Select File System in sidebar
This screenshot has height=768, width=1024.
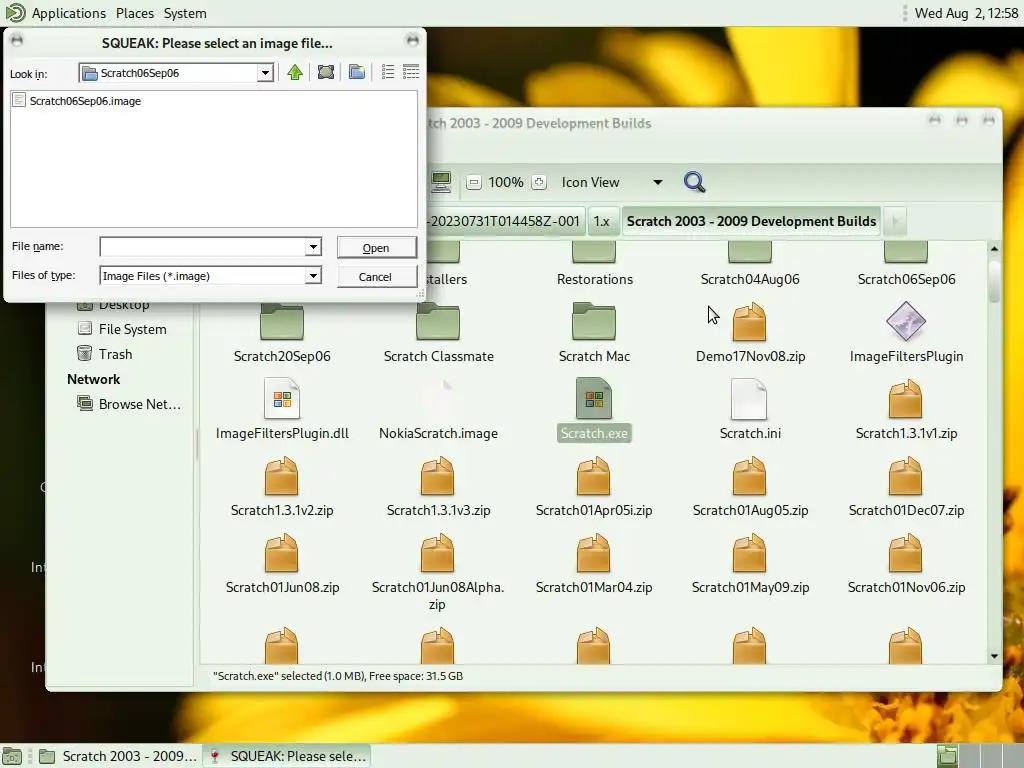pyautogui.click(x=121, y=329)
